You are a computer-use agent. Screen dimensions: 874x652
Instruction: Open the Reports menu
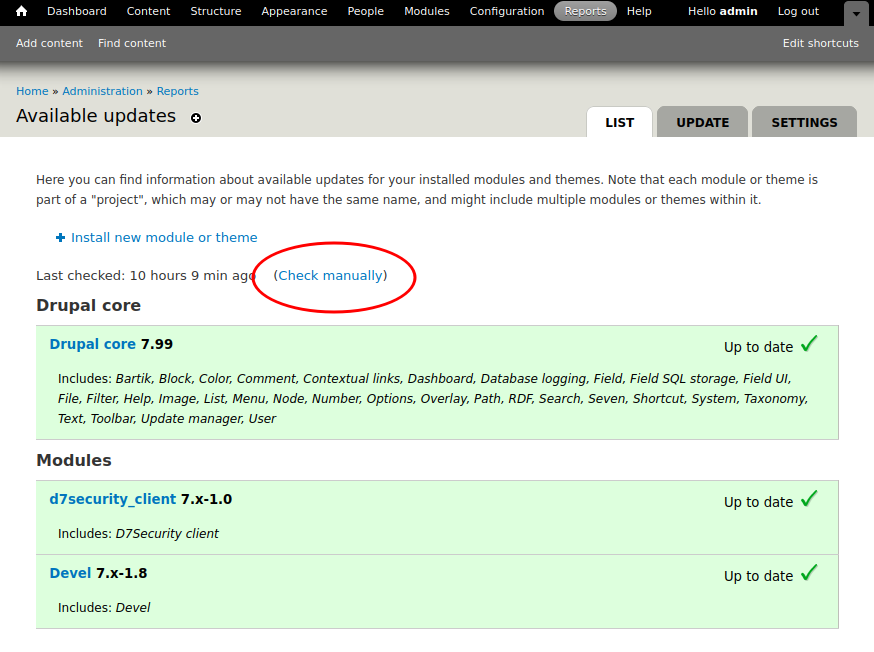pos(585,11)
